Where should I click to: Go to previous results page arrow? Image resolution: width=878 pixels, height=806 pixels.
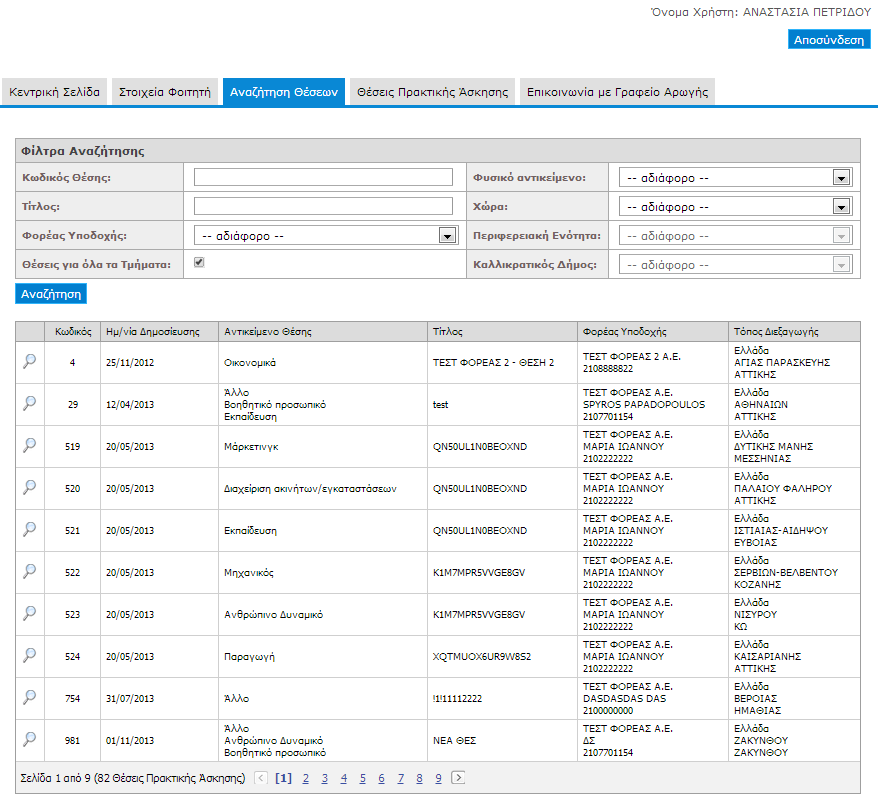point(261,777)
